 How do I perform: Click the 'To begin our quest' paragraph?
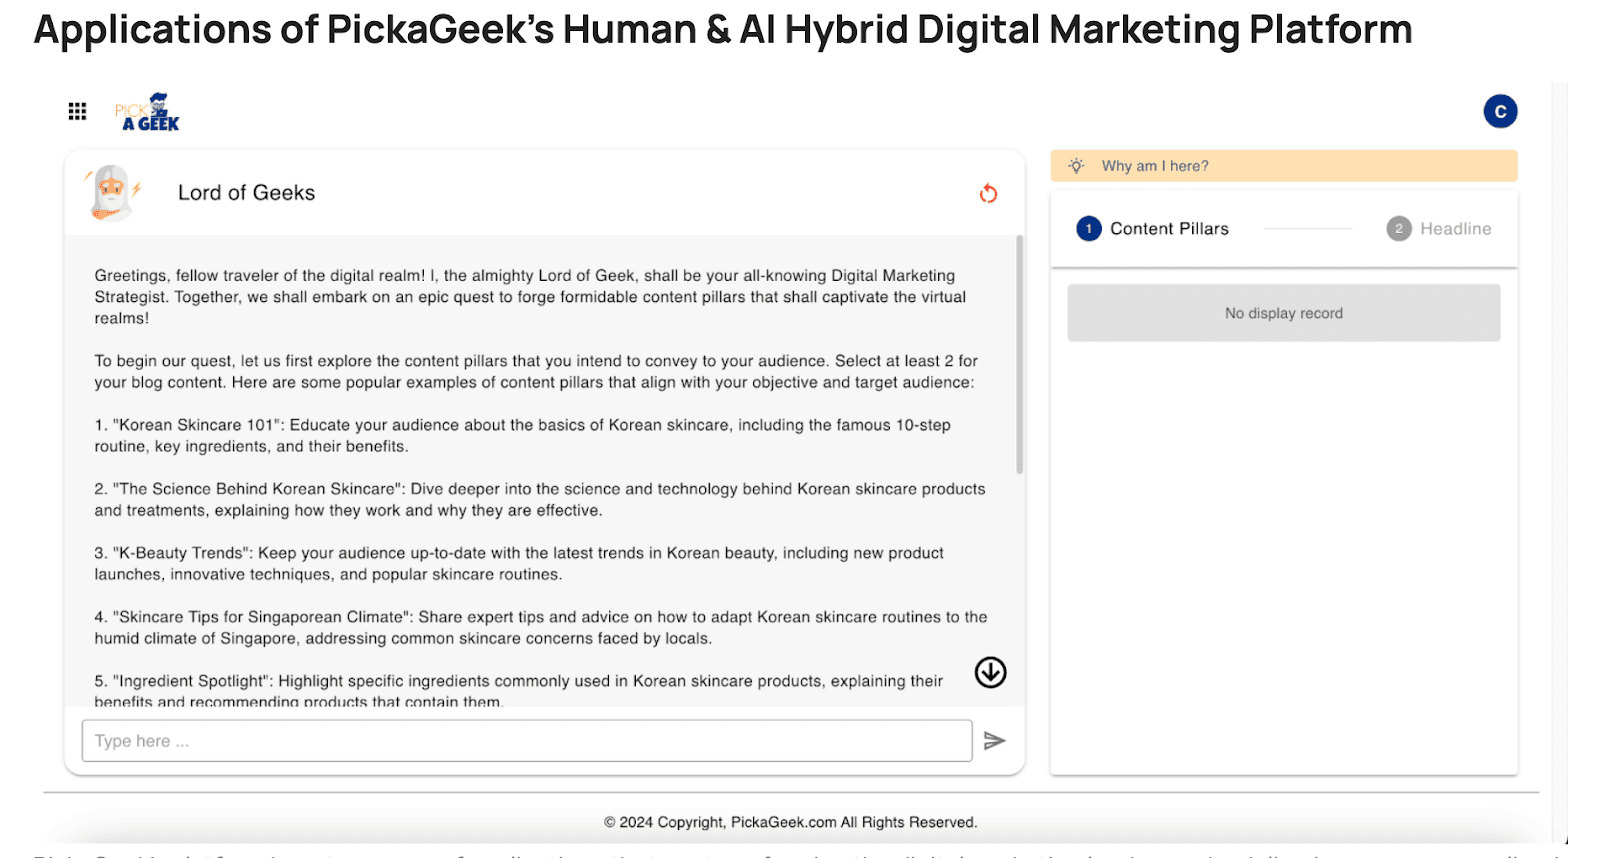tap(536, 372)
